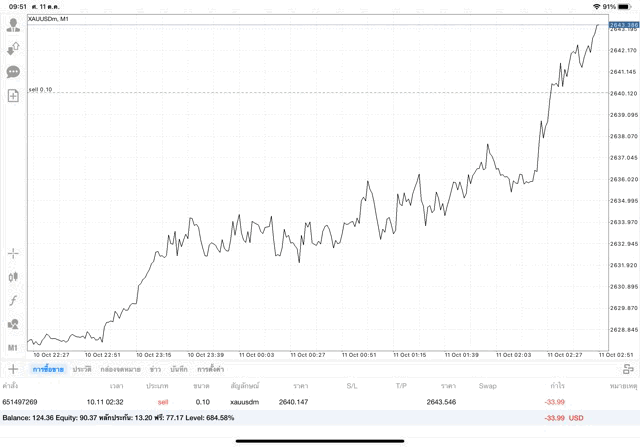Open the ข่าว news tab
Viewport: 640px width, 447px height.
coord(155,369)
